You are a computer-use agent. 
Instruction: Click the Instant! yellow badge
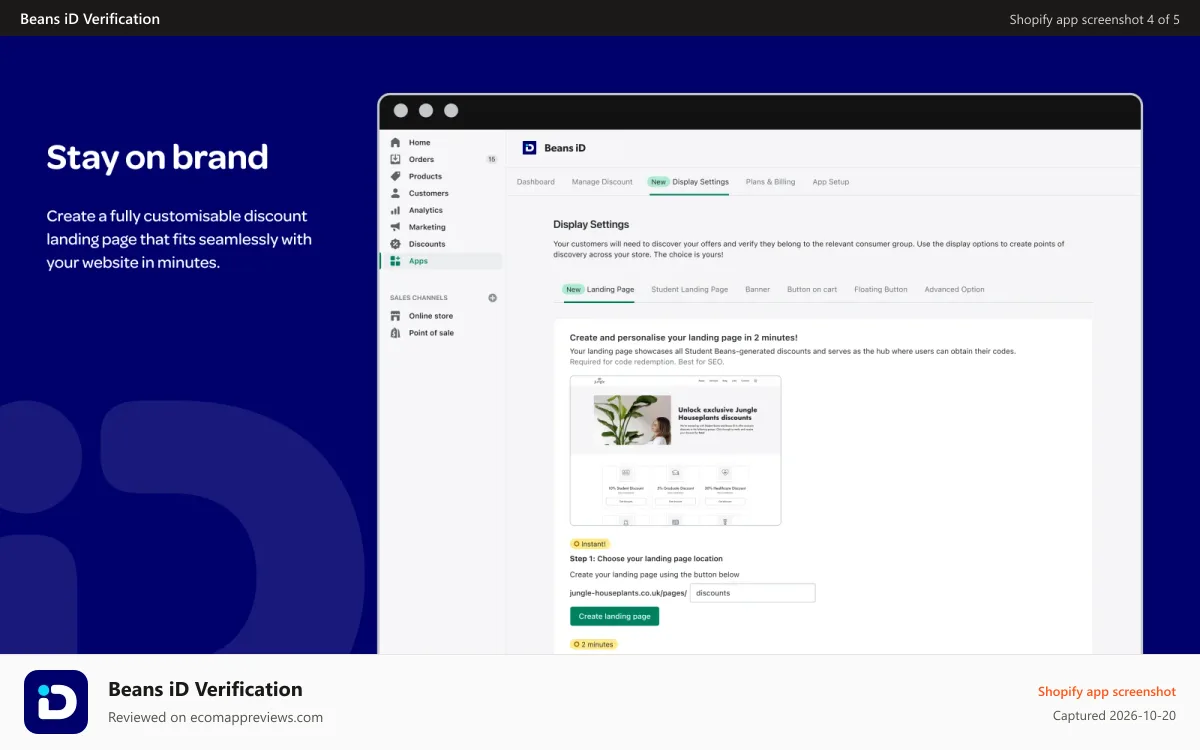click(x=590, y=544)
